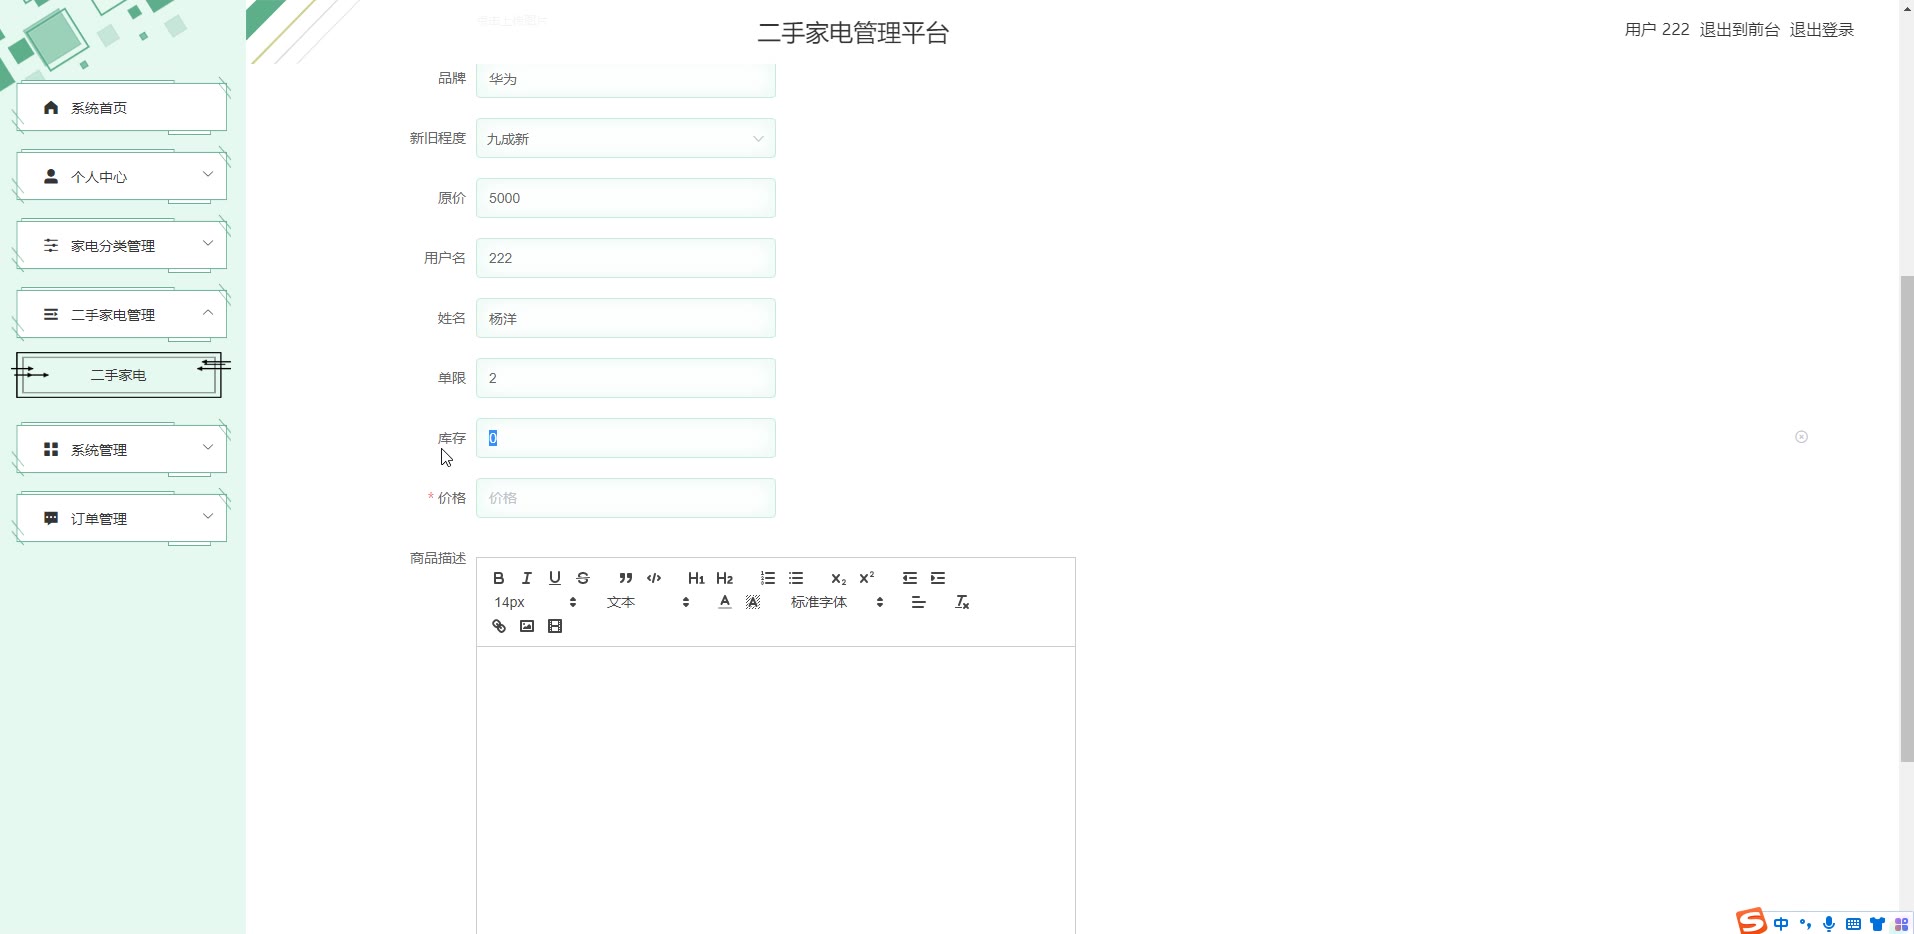Click the page vertical scrollbar thumb
Viewport: 1914px width, 934px height.
pyautogui.click(x=1907, y=518)
